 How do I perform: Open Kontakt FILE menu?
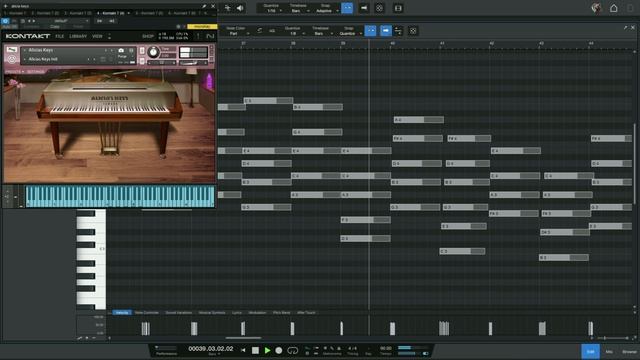pyautogui.click(x=60, y=36)
